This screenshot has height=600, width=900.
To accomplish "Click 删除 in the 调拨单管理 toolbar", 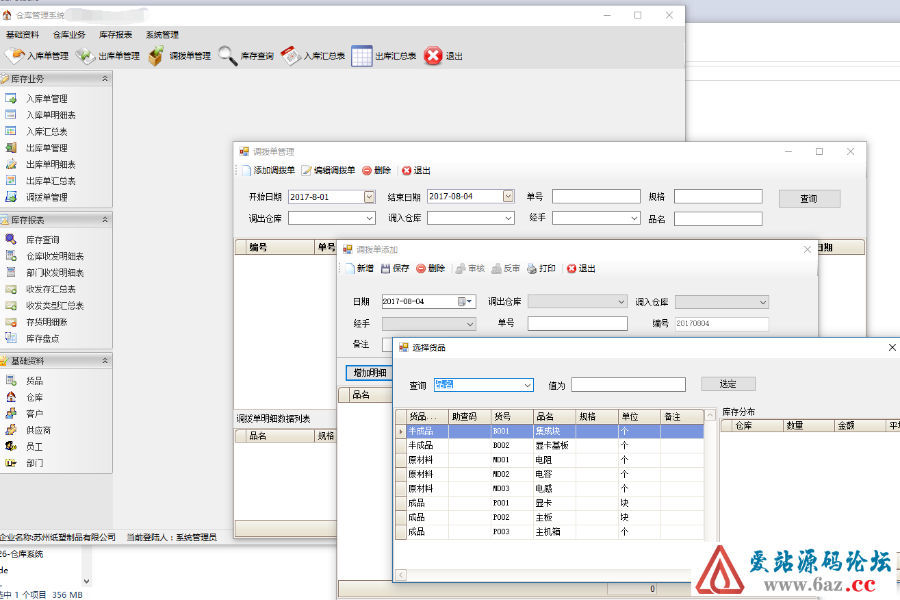I will tap(377, 171).
